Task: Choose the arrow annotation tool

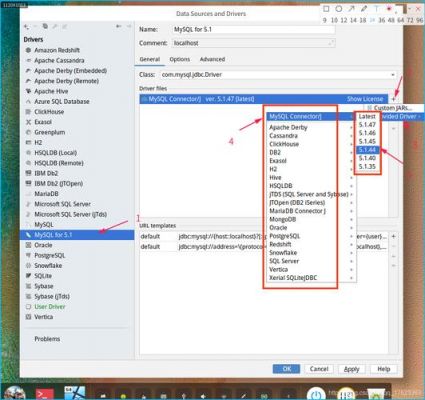Action: (352, 9)
